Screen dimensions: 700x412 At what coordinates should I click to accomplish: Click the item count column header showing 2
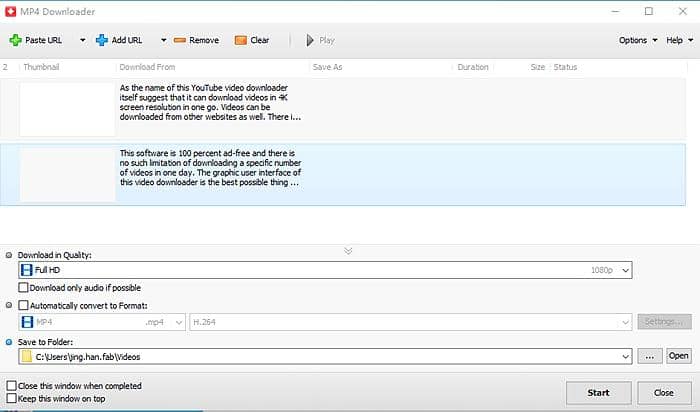click(x=5, y=67)
